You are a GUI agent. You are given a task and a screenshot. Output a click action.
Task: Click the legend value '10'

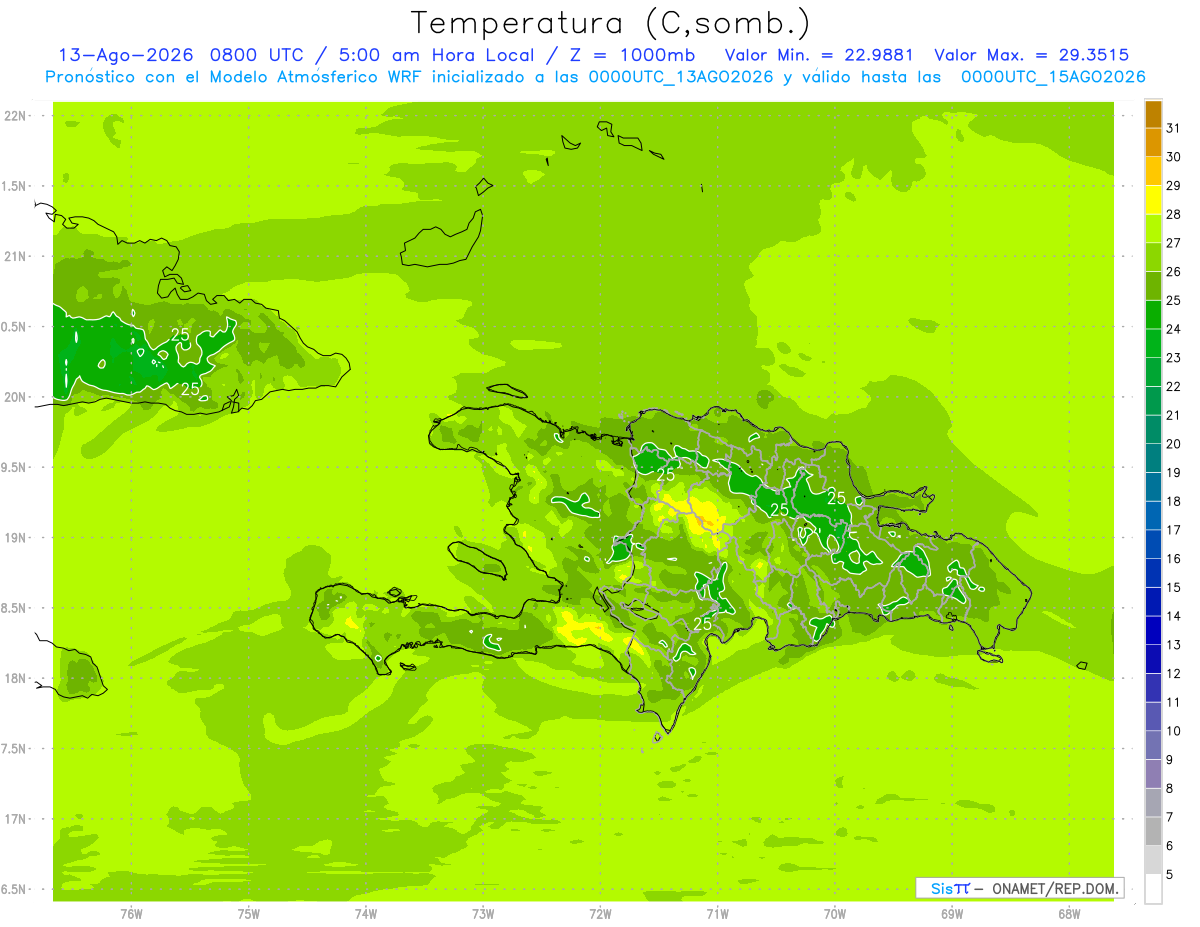pos(1174,731)
